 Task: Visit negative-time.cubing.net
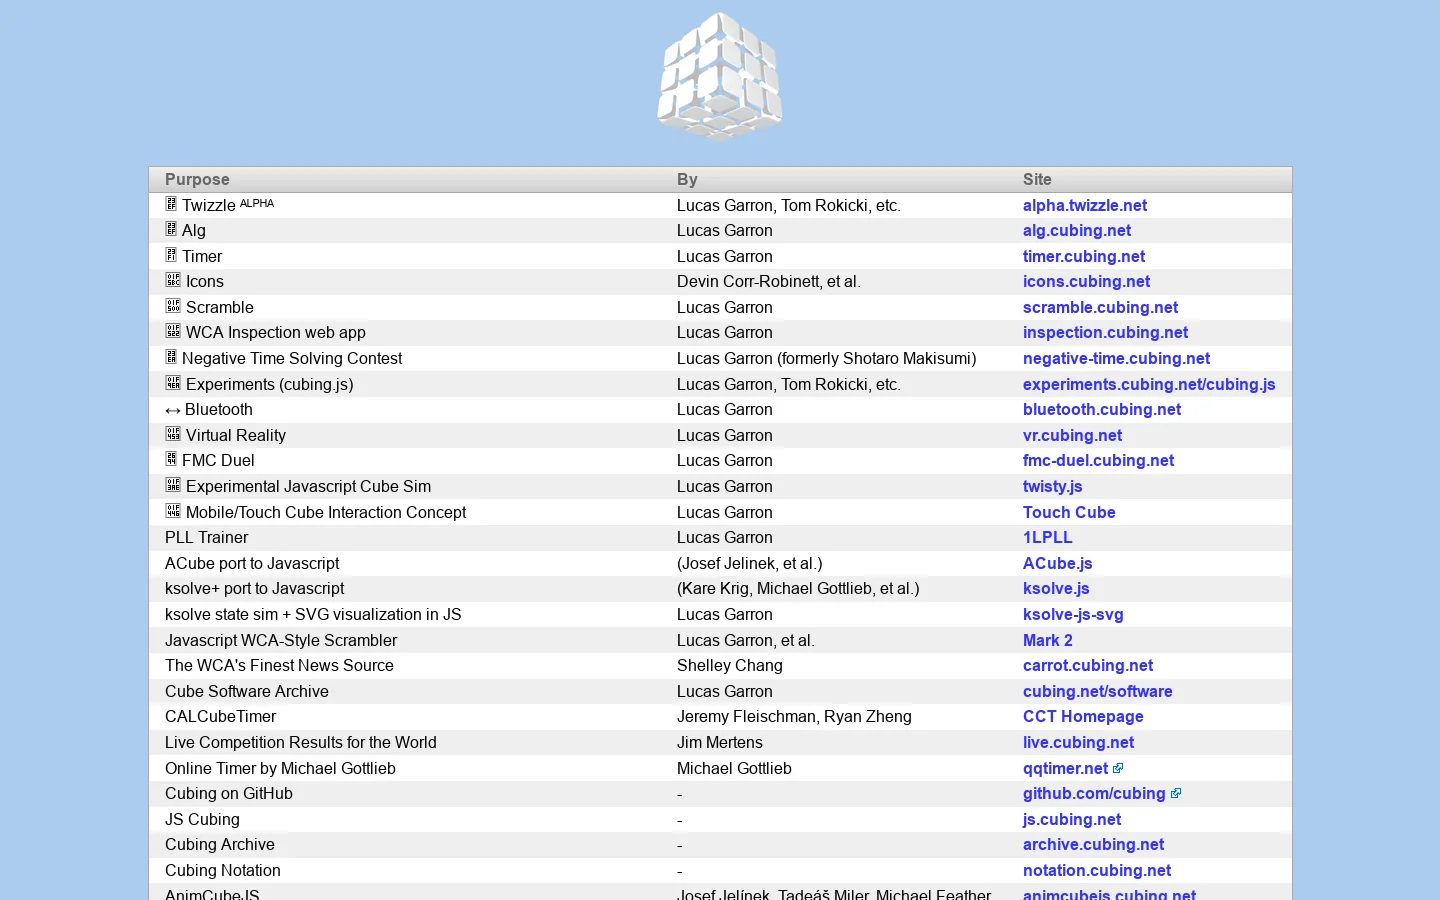[1116, 358]
